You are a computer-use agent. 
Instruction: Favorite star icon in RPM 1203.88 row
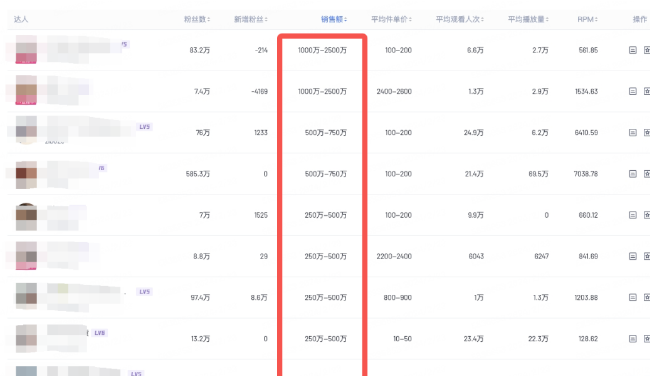(x=647, y=298)
